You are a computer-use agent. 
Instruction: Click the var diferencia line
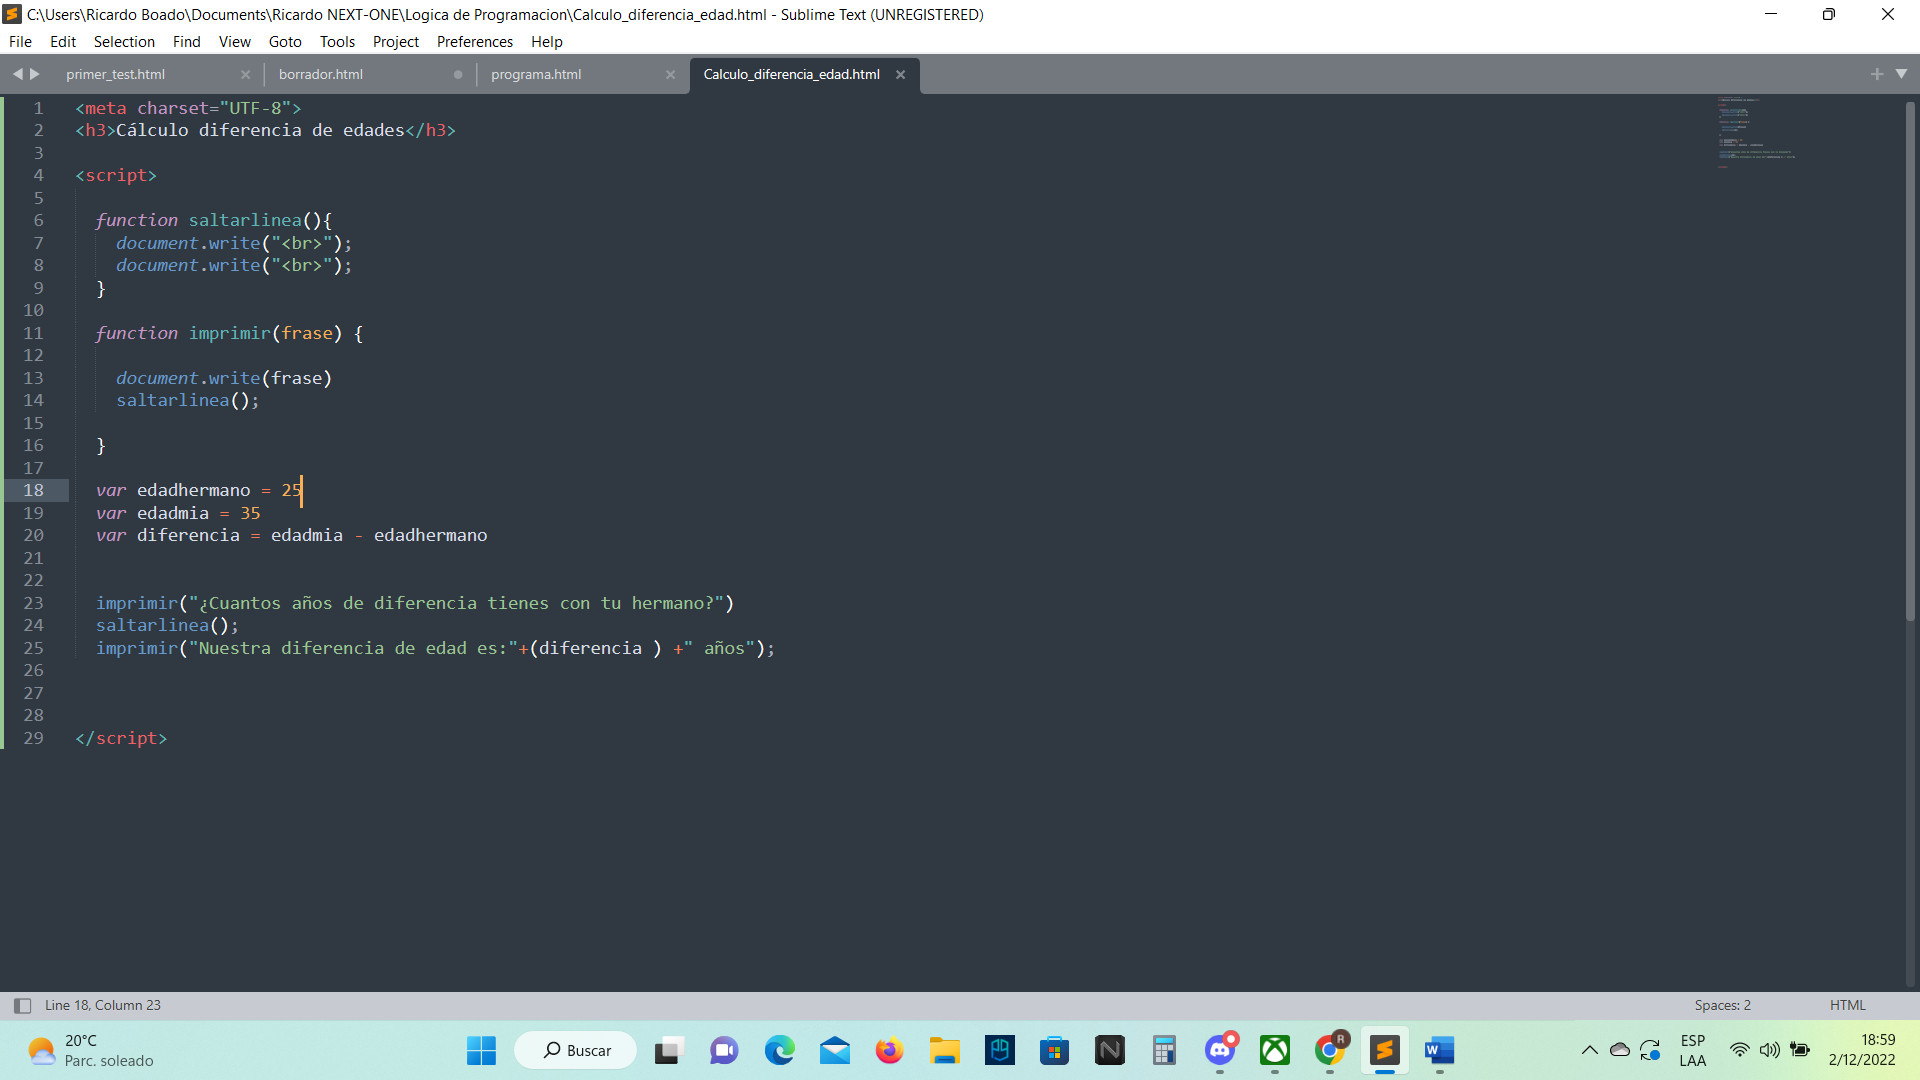[291, 535]
